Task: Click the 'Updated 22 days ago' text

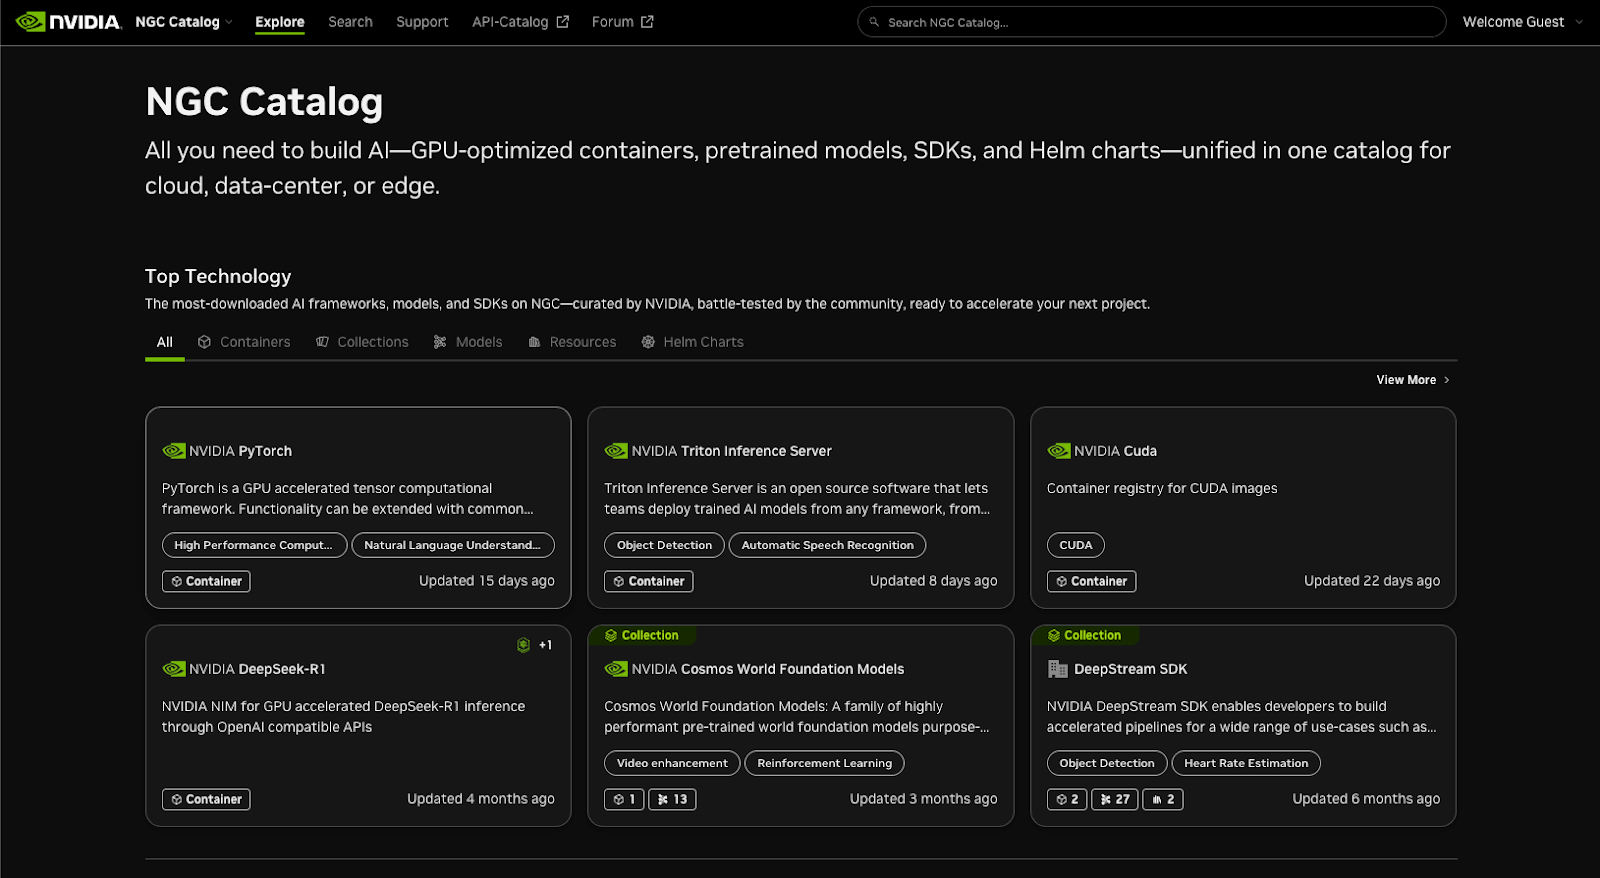Action: click(1372, 581)
